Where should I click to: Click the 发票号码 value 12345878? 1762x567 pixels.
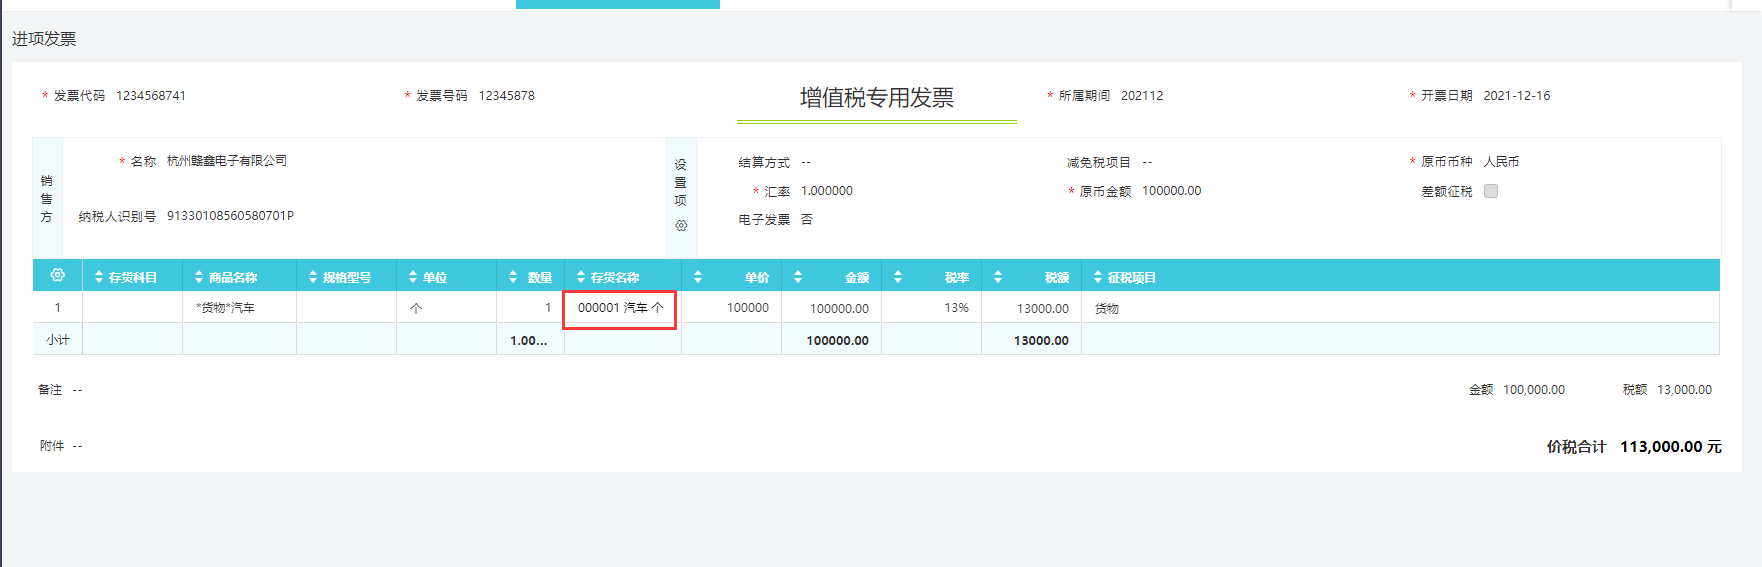coord(506,96)
